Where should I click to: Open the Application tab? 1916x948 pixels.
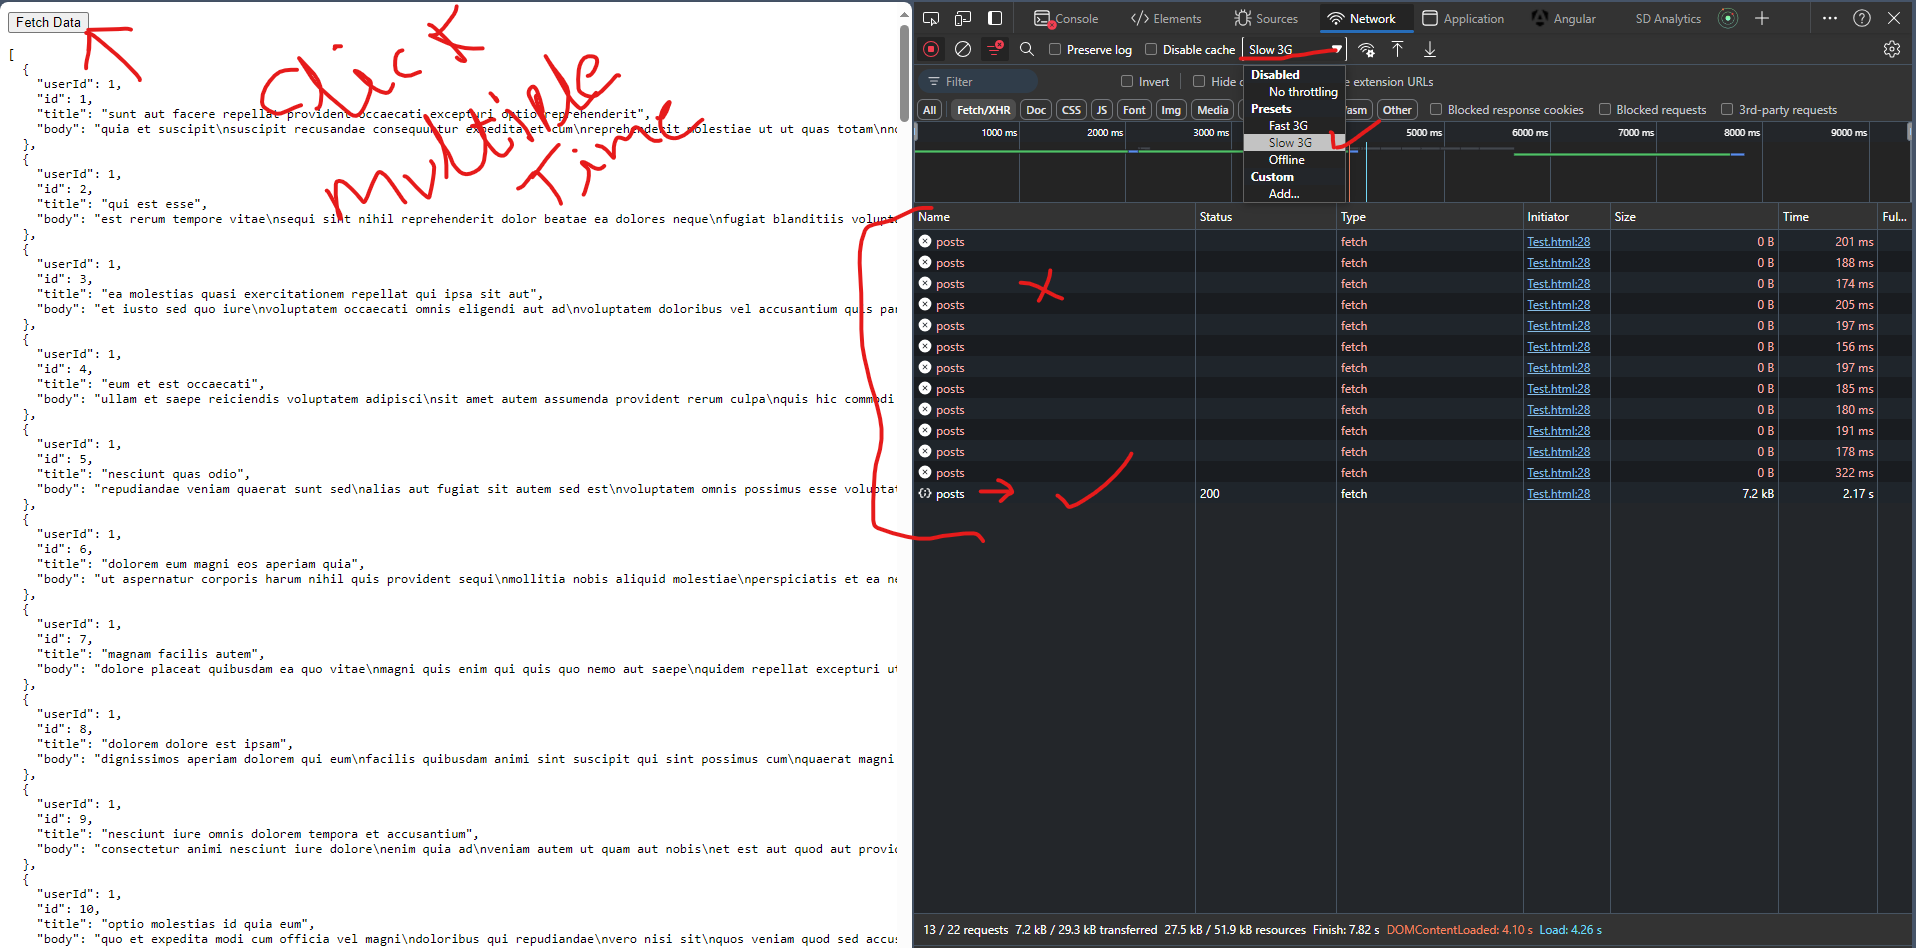[1463, 18]
